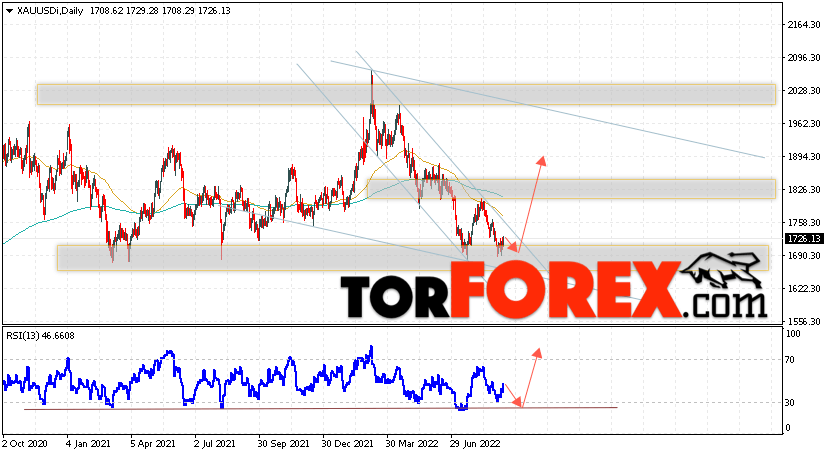The image size is (828, 455).
Task: Click the 30 Dec 2021 date label
Action: [x=347, y=444]
